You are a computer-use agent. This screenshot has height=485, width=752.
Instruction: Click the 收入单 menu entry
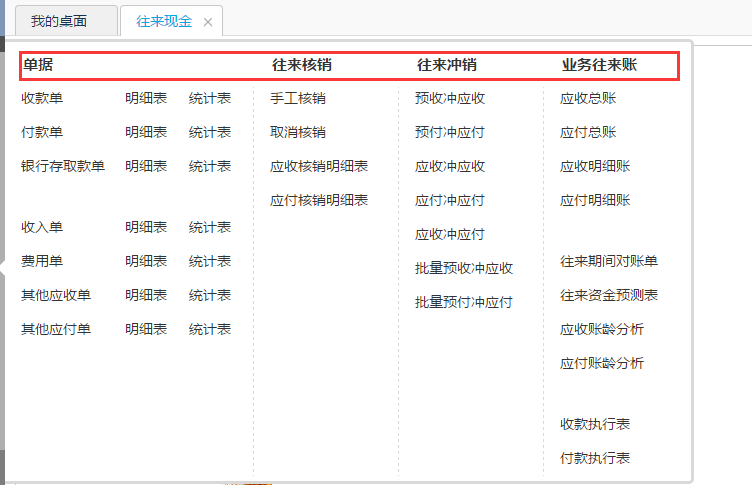[x=42, y=227]
